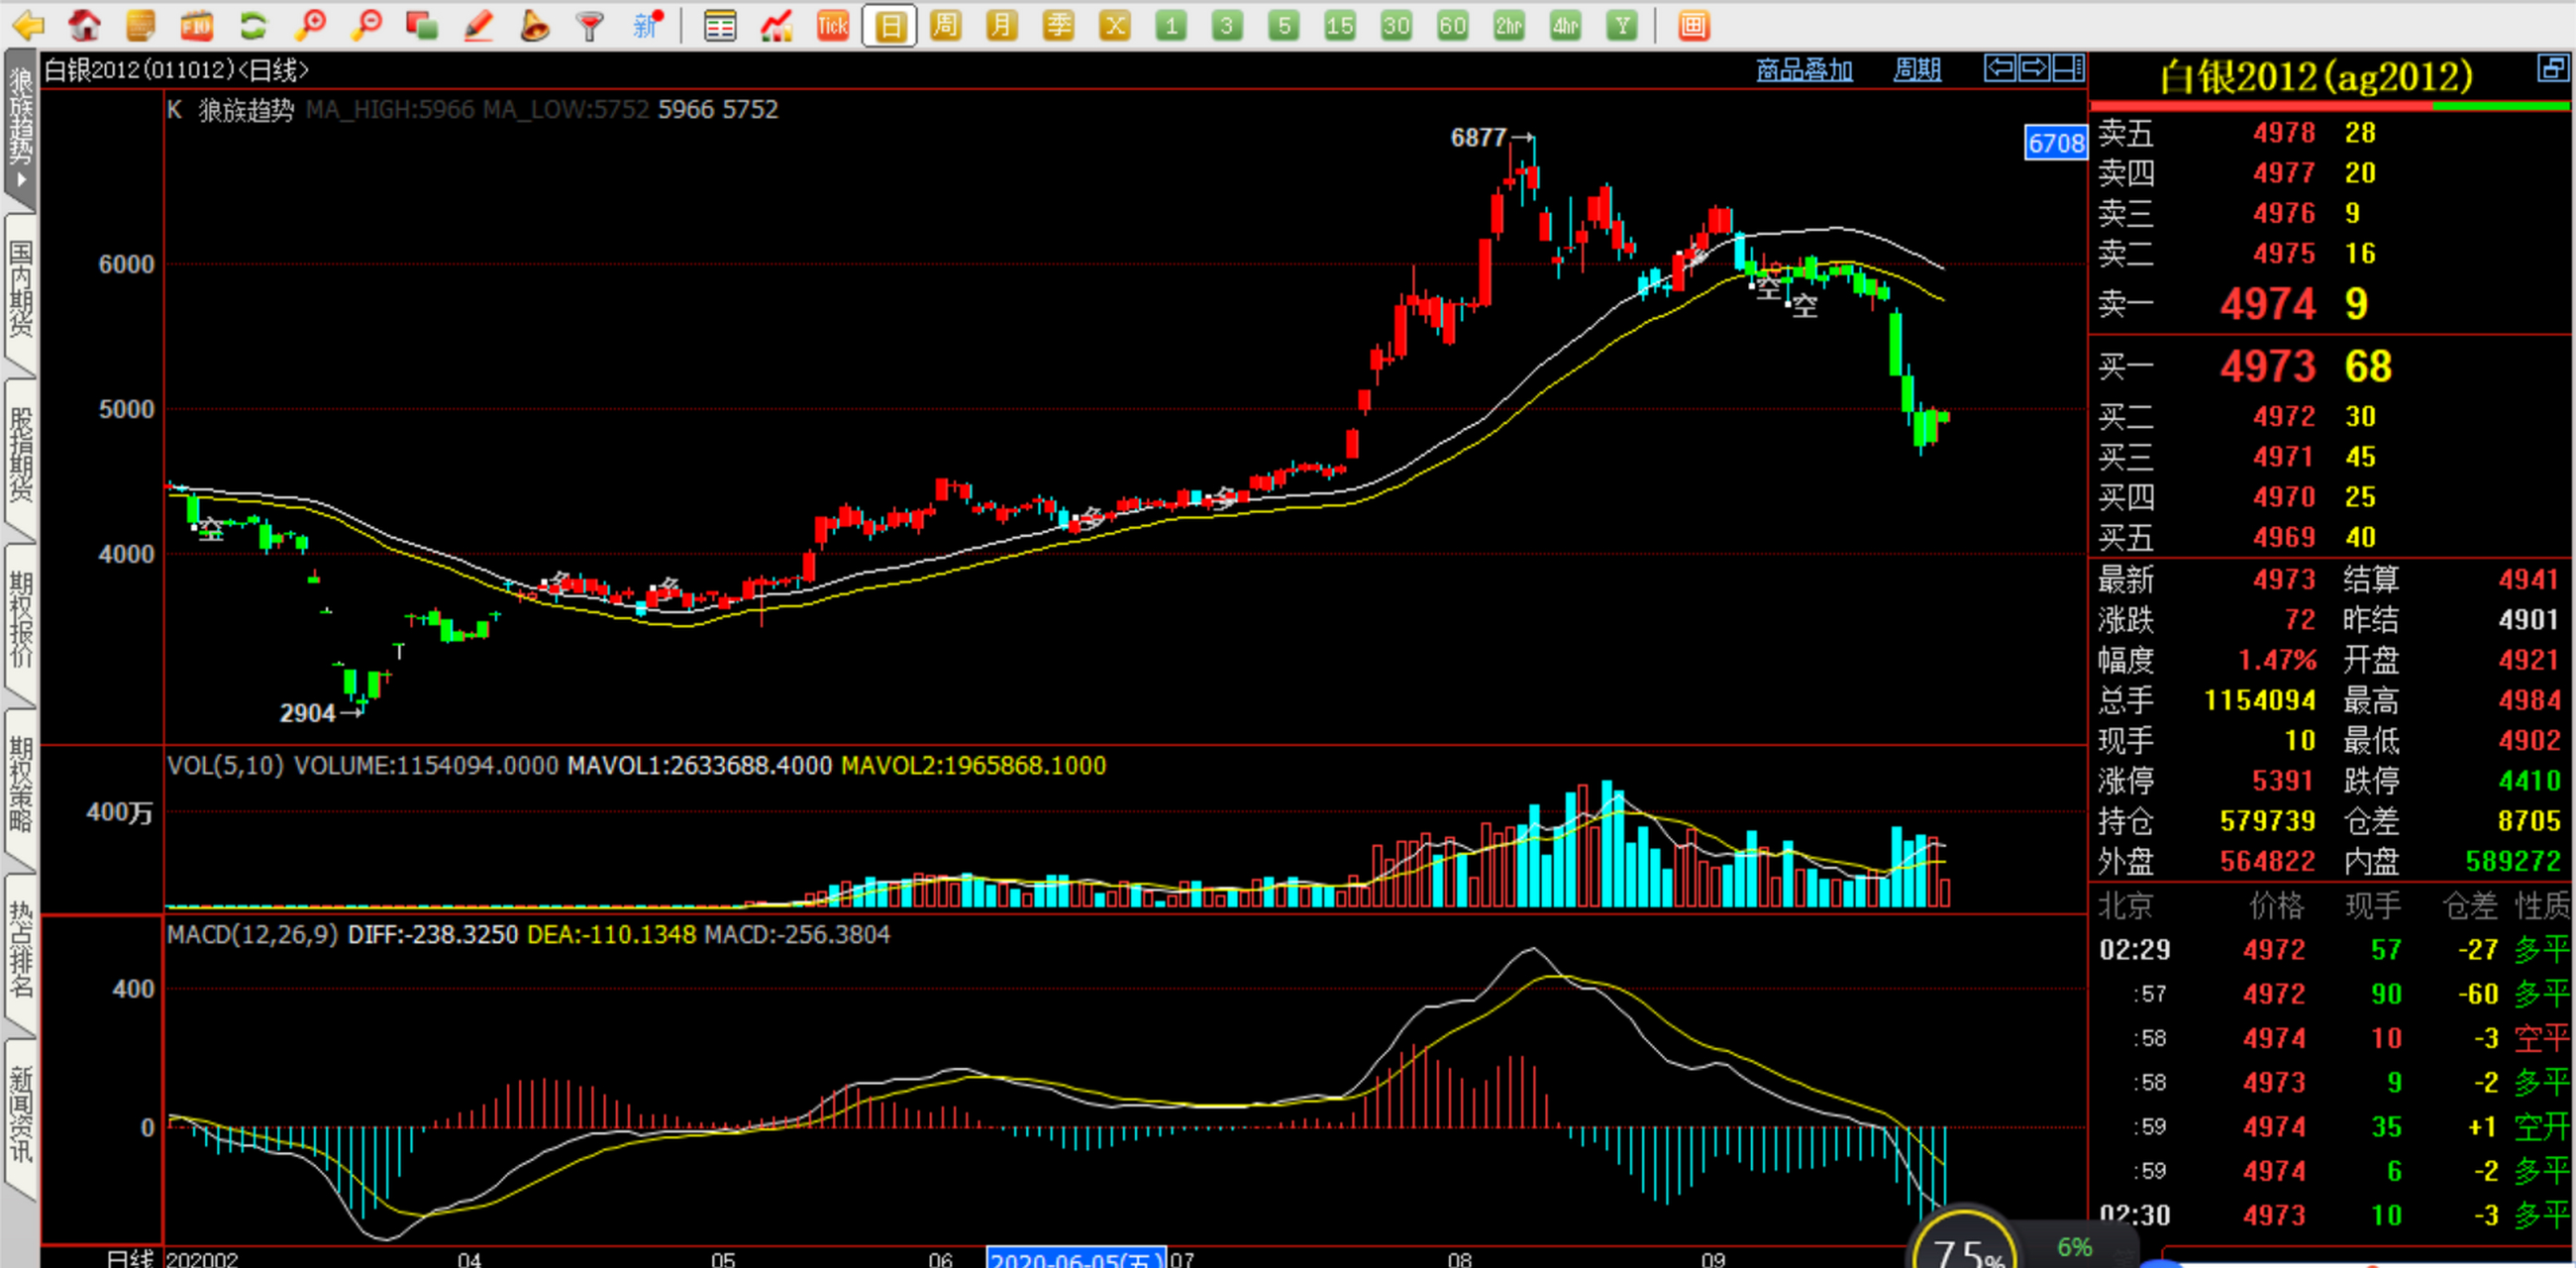This screenshot has height=1268, width=2576.
Task: Switch to the 4hr period
Action: click(1566, 25)
